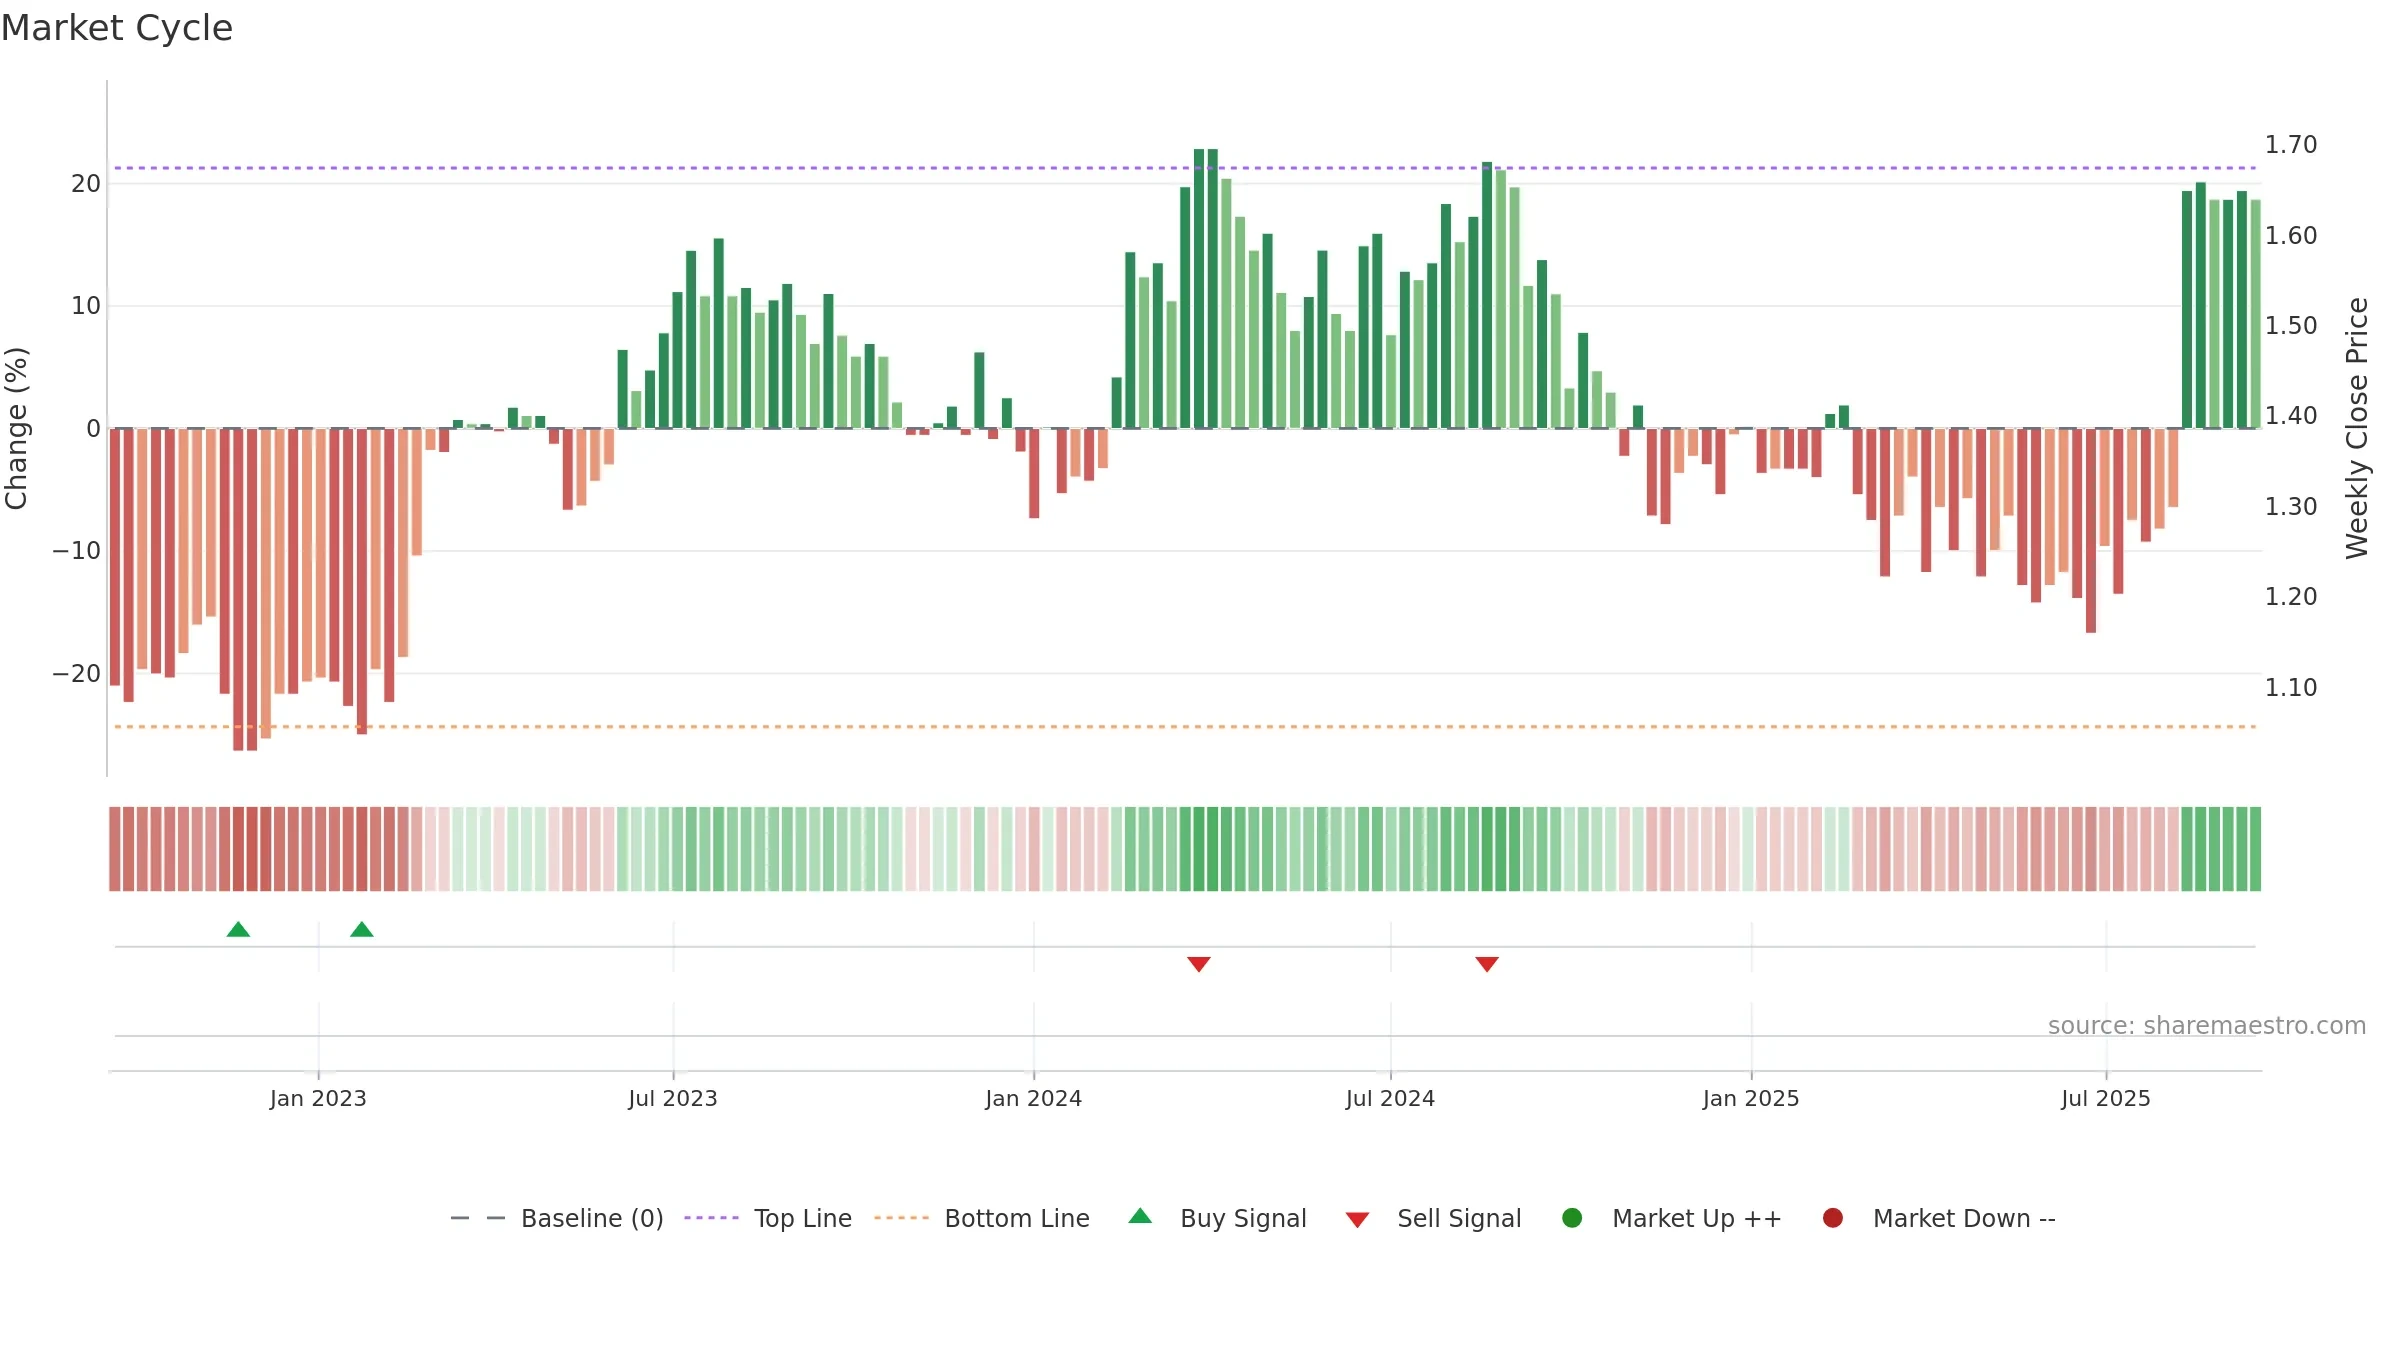The image size is (2400, 1350).
Task: Click the Jan 2024 axis label
Action: pyautogui.click(x=1033, y=1099)
